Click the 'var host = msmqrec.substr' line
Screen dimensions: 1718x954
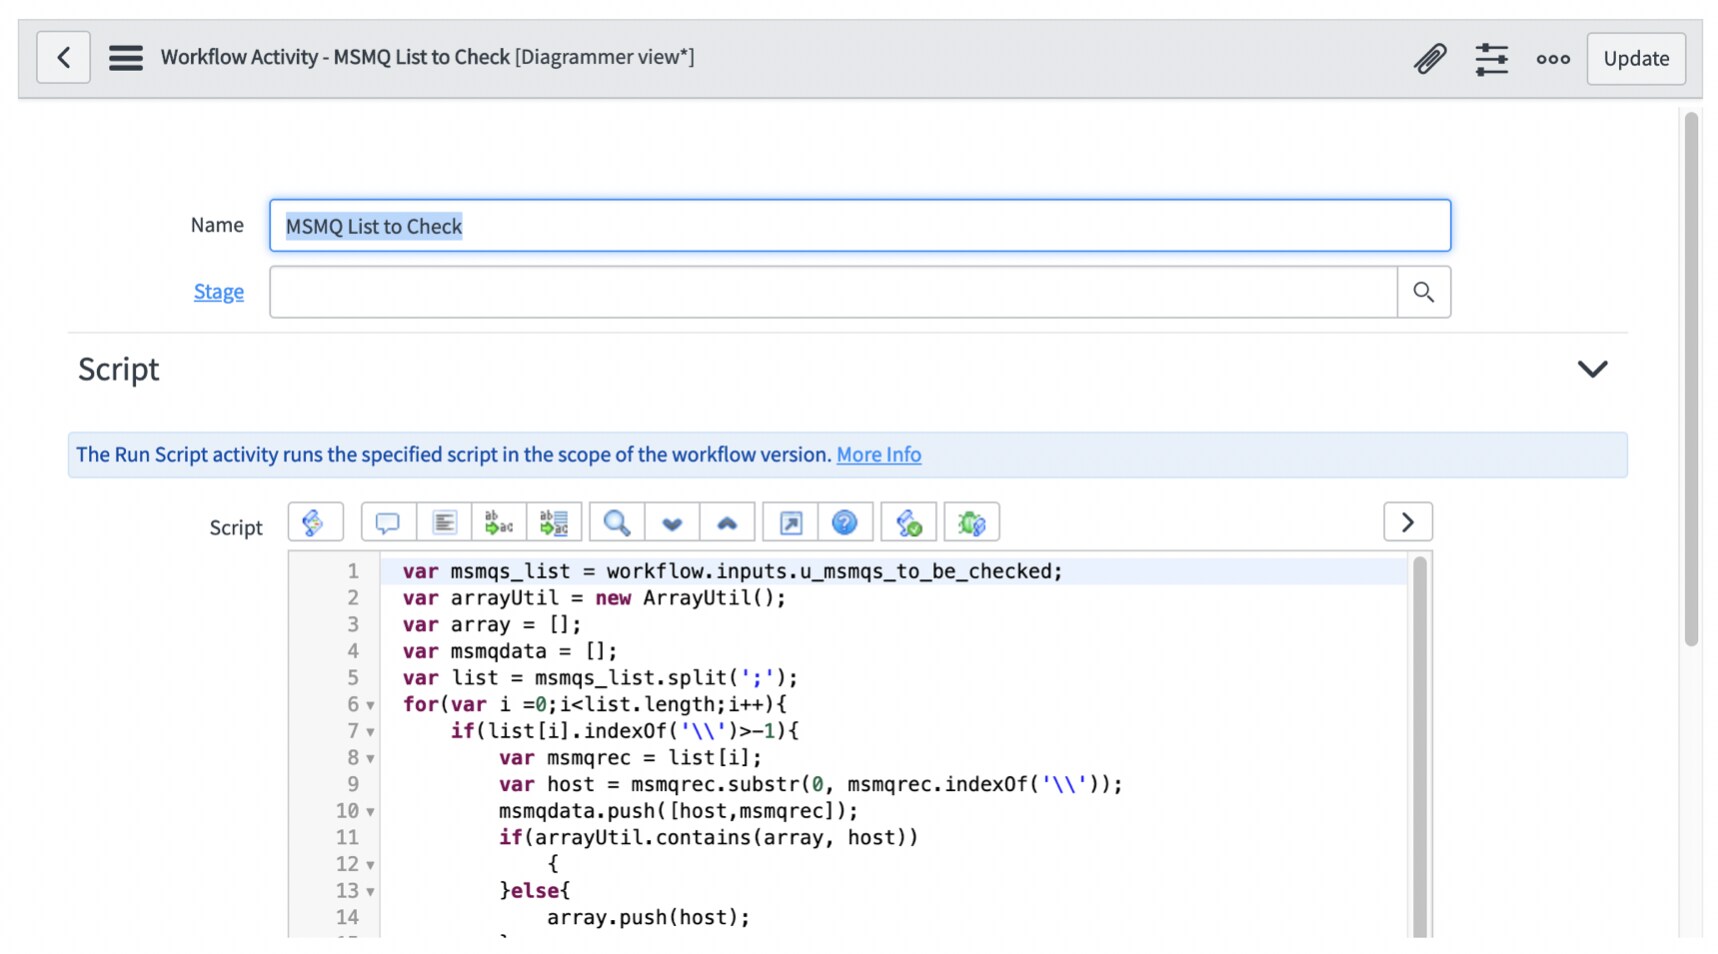pyautogui.click(x=810, y=784)
